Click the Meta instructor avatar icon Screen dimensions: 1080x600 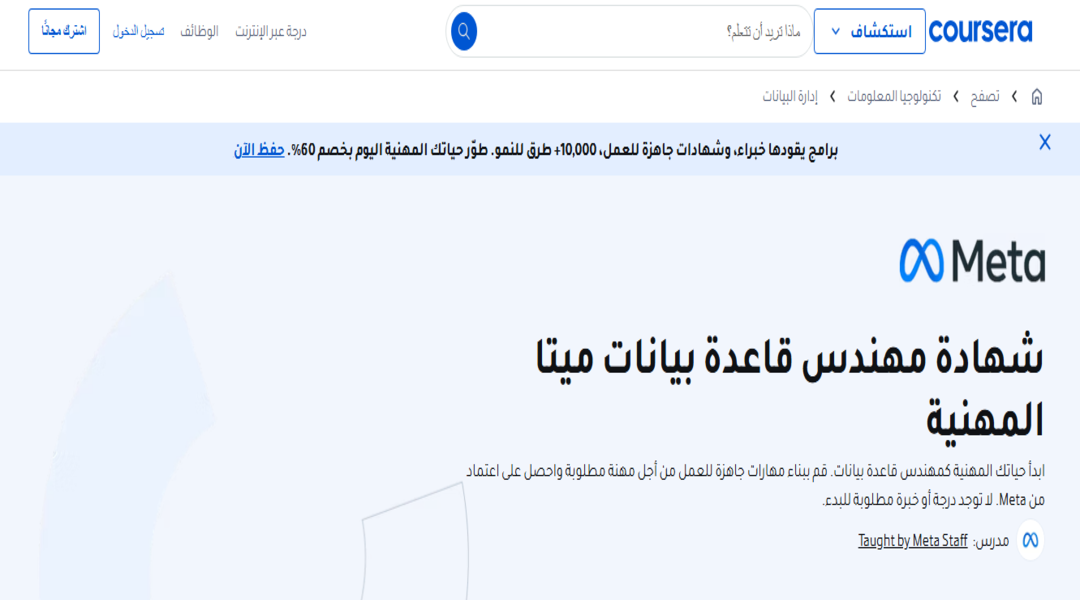[1030, 541]
